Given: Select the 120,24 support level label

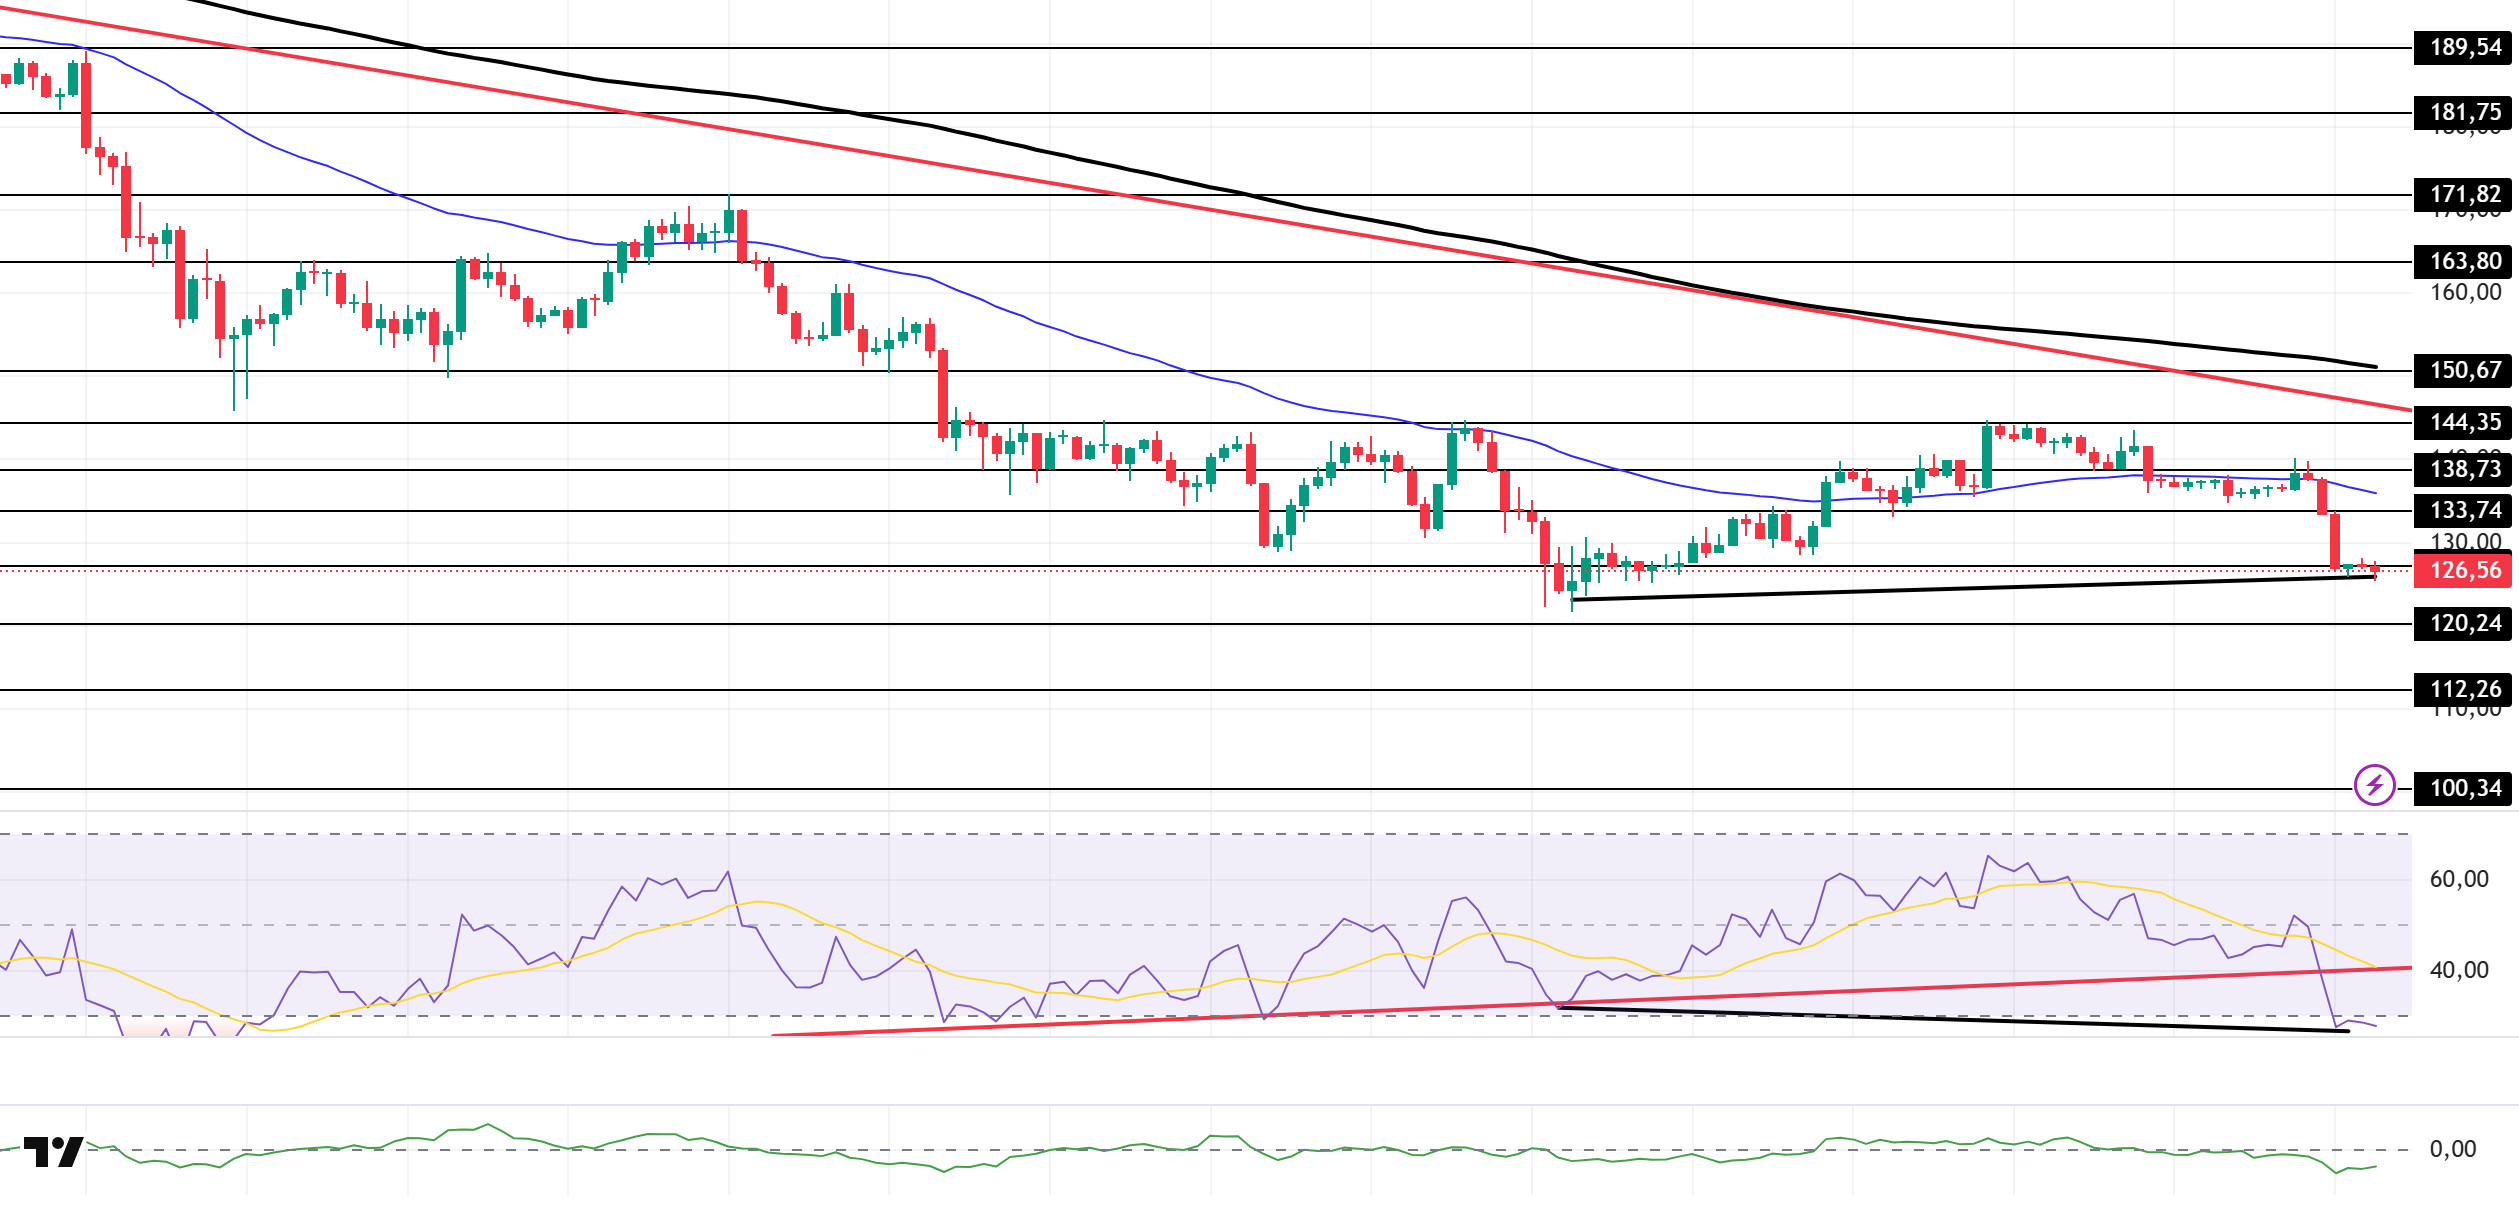Looking at the screenshot, I should pyautogui.click(x=2465, y=623).
